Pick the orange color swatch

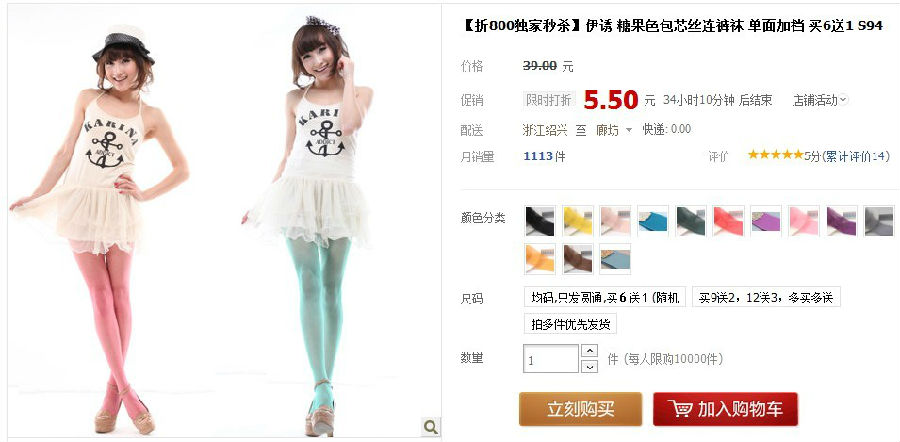[x=540, y=259]
